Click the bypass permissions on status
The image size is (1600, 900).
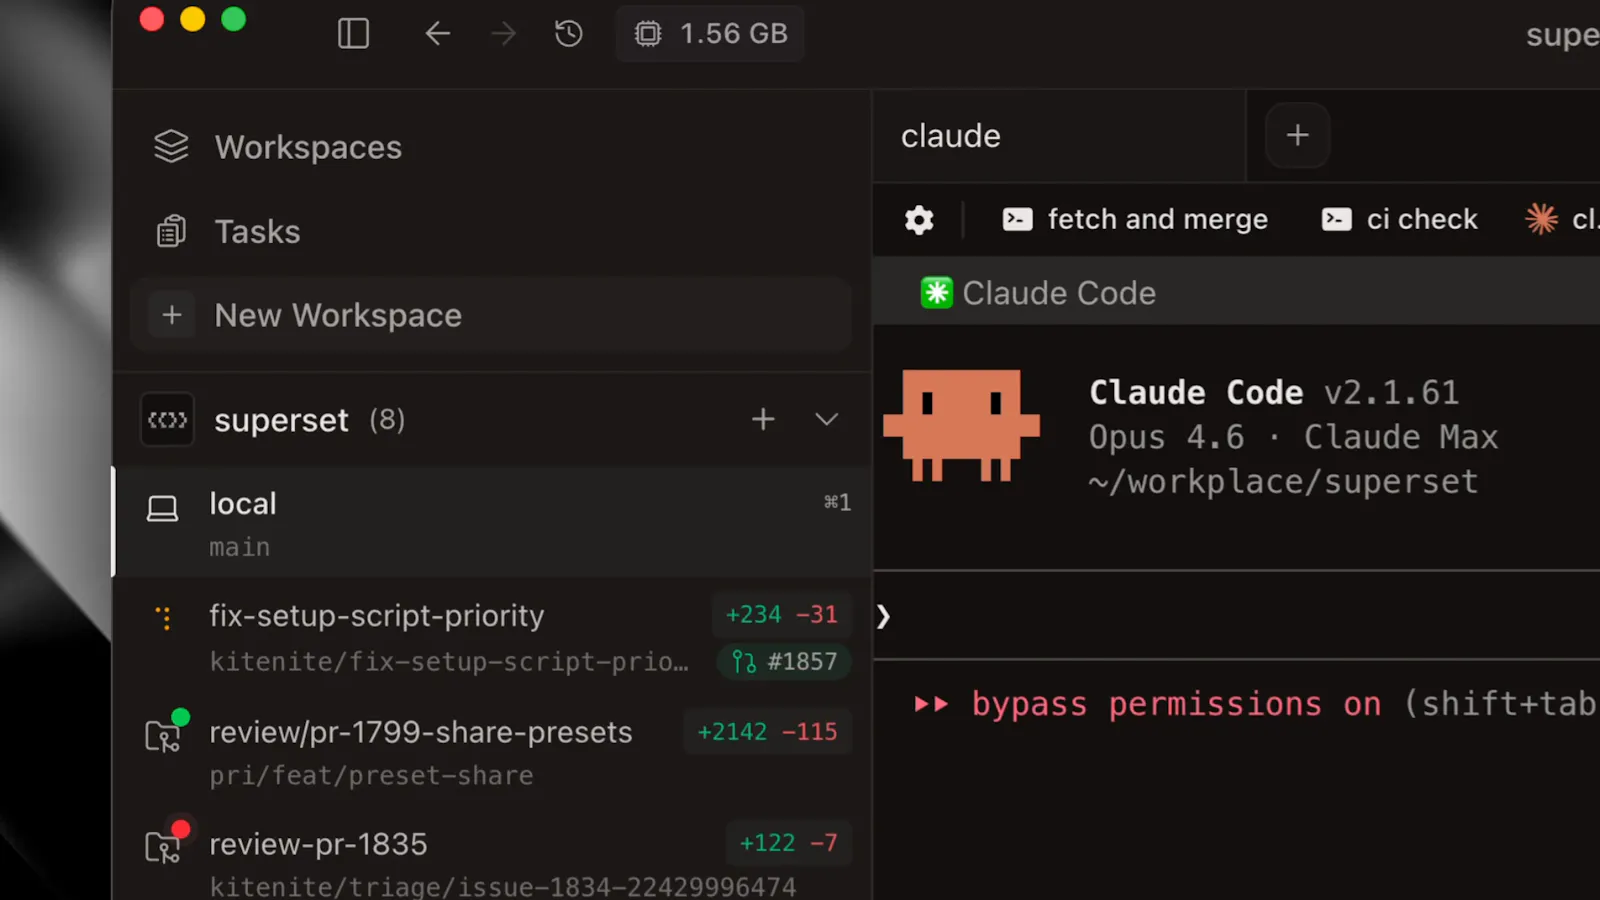(1176, 704)
